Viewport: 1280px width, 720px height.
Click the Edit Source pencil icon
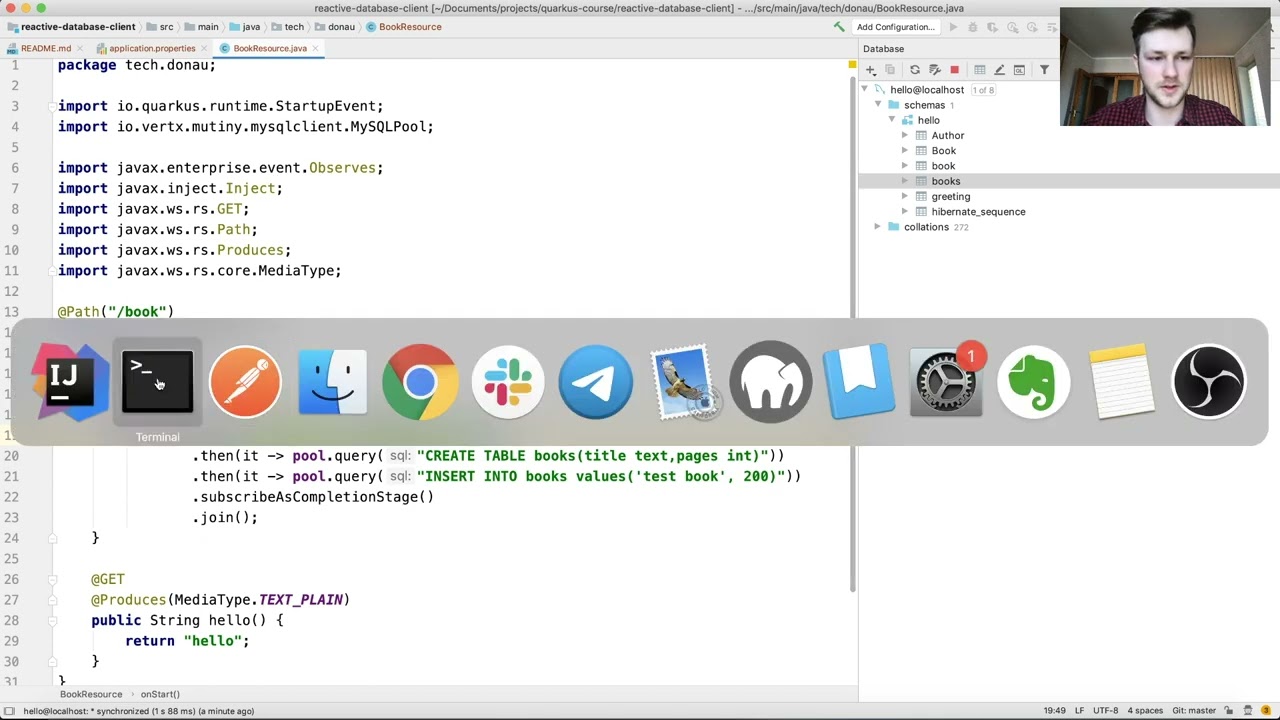pos(999,70)
